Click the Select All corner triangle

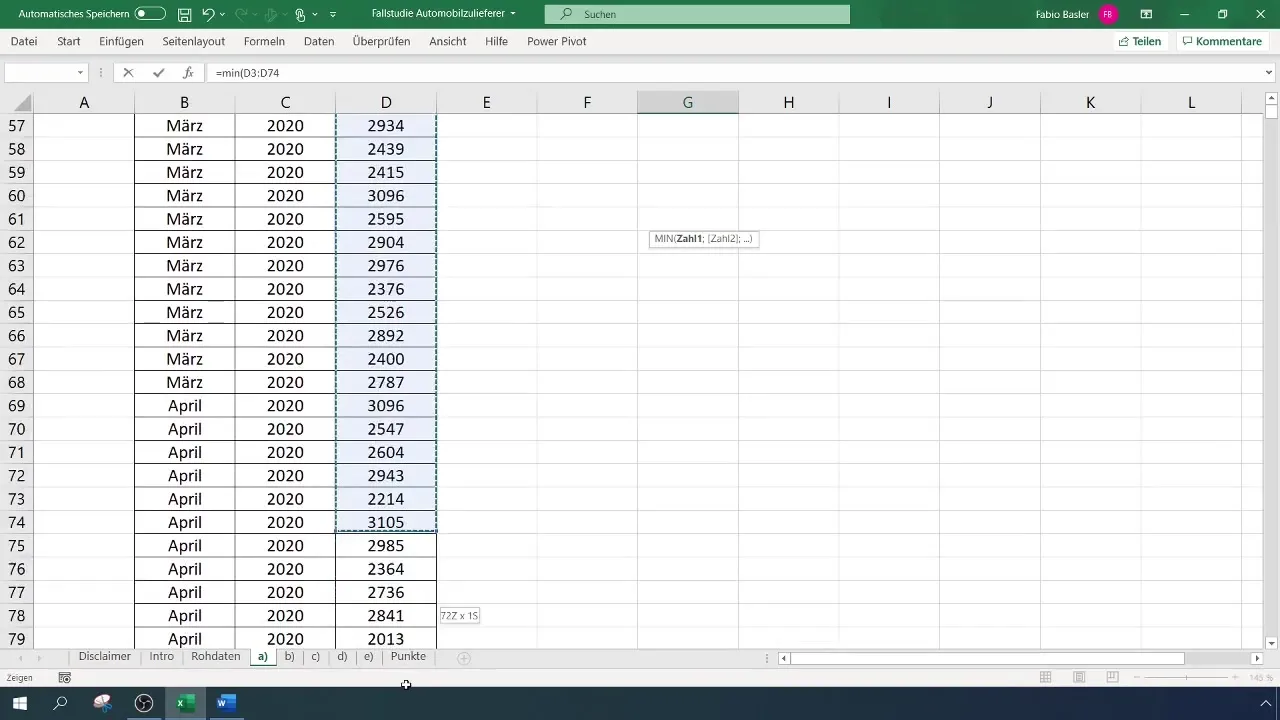24,103
